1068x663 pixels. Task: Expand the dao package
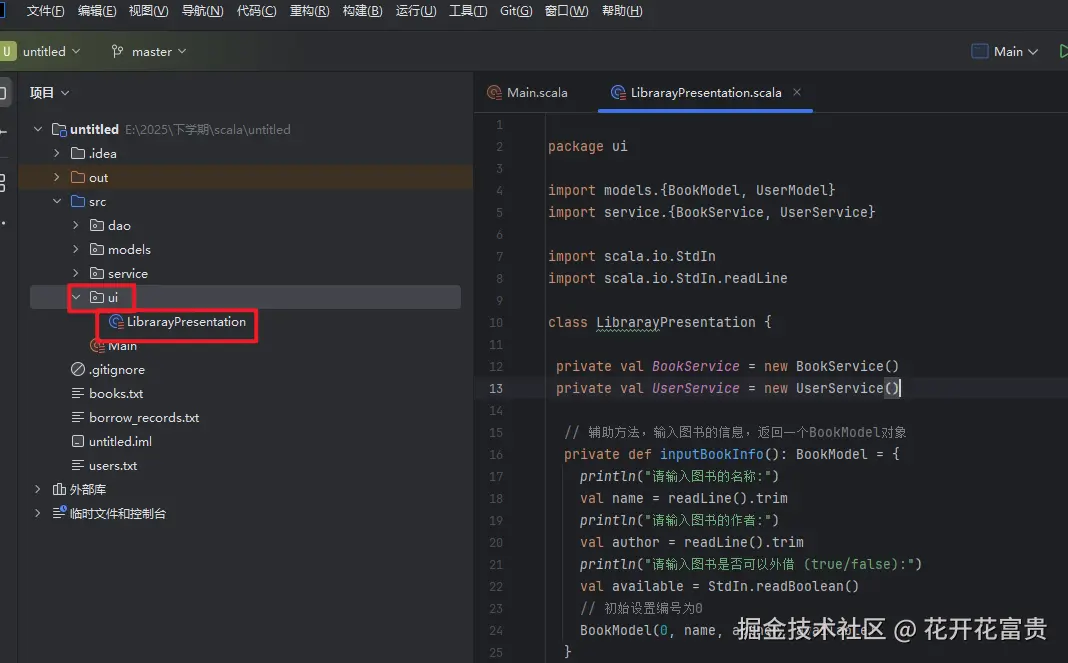(x=76, y=226)
